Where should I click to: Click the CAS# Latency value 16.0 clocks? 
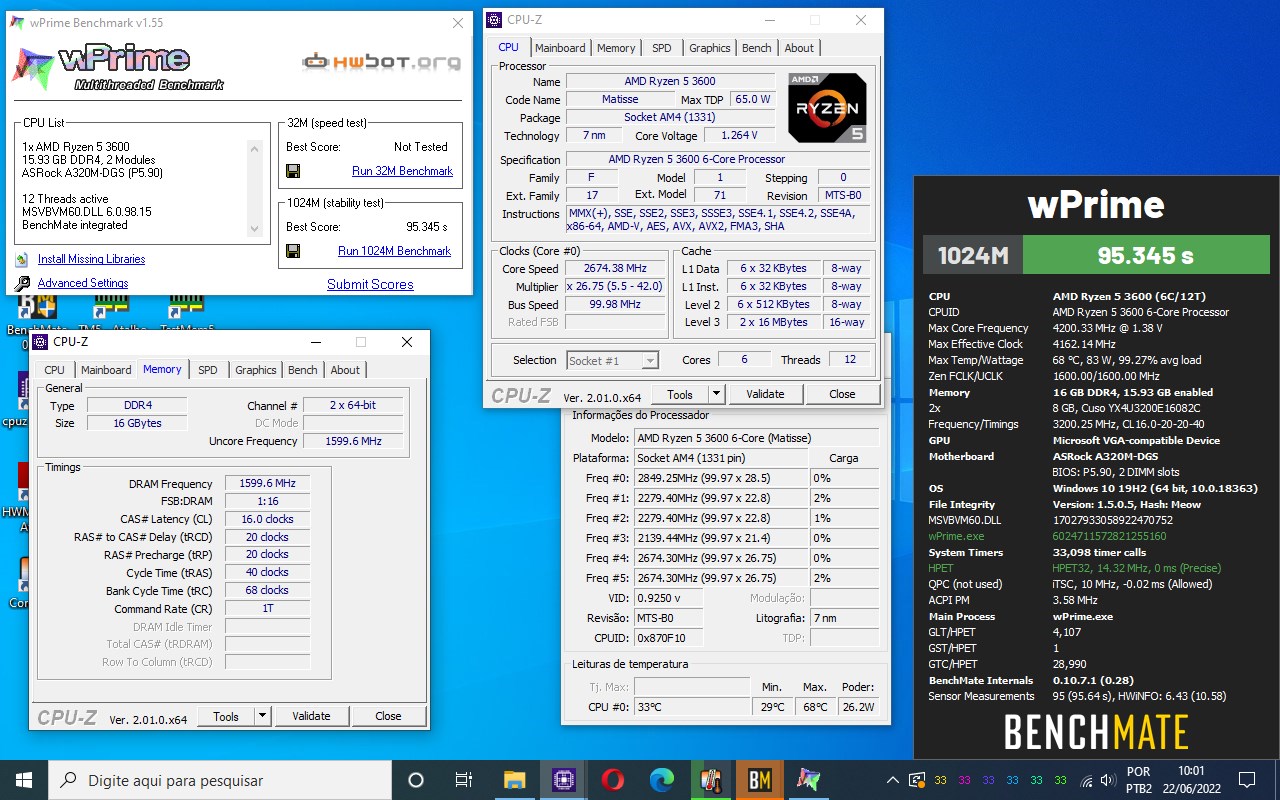(267, 520)
